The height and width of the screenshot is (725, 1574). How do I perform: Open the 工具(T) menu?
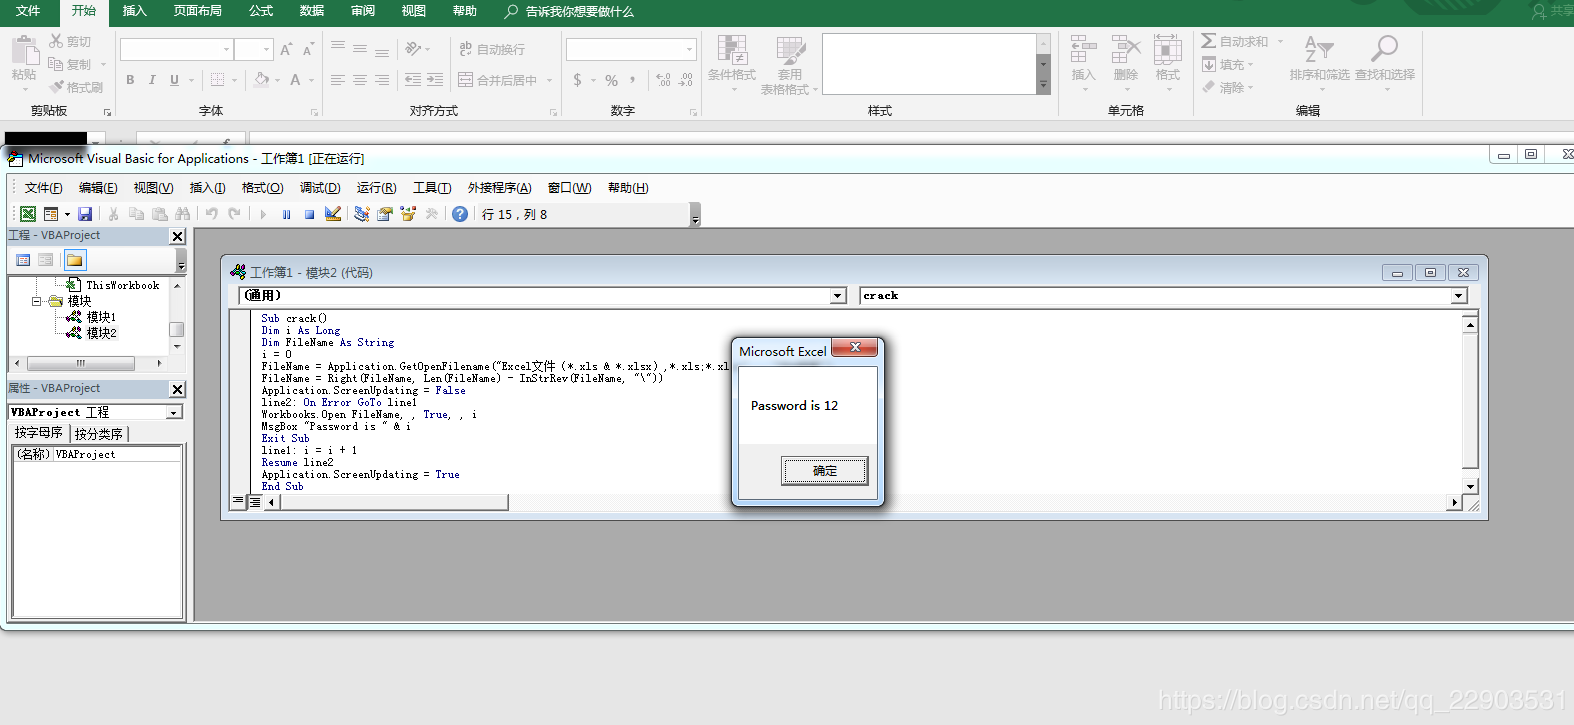432,188
